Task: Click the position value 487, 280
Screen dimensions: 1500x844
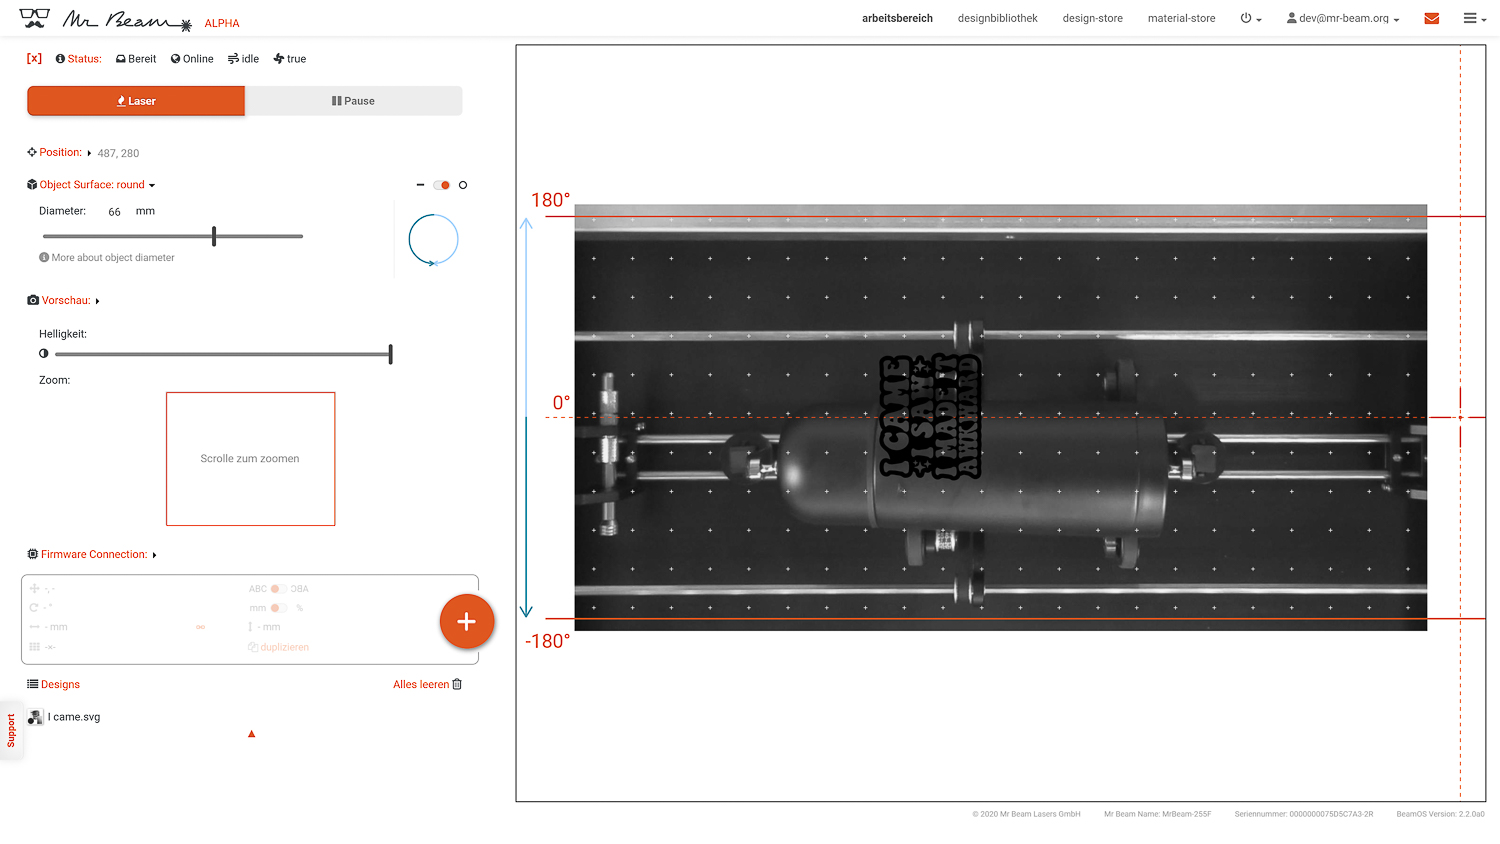Action: tap(118, 153)
